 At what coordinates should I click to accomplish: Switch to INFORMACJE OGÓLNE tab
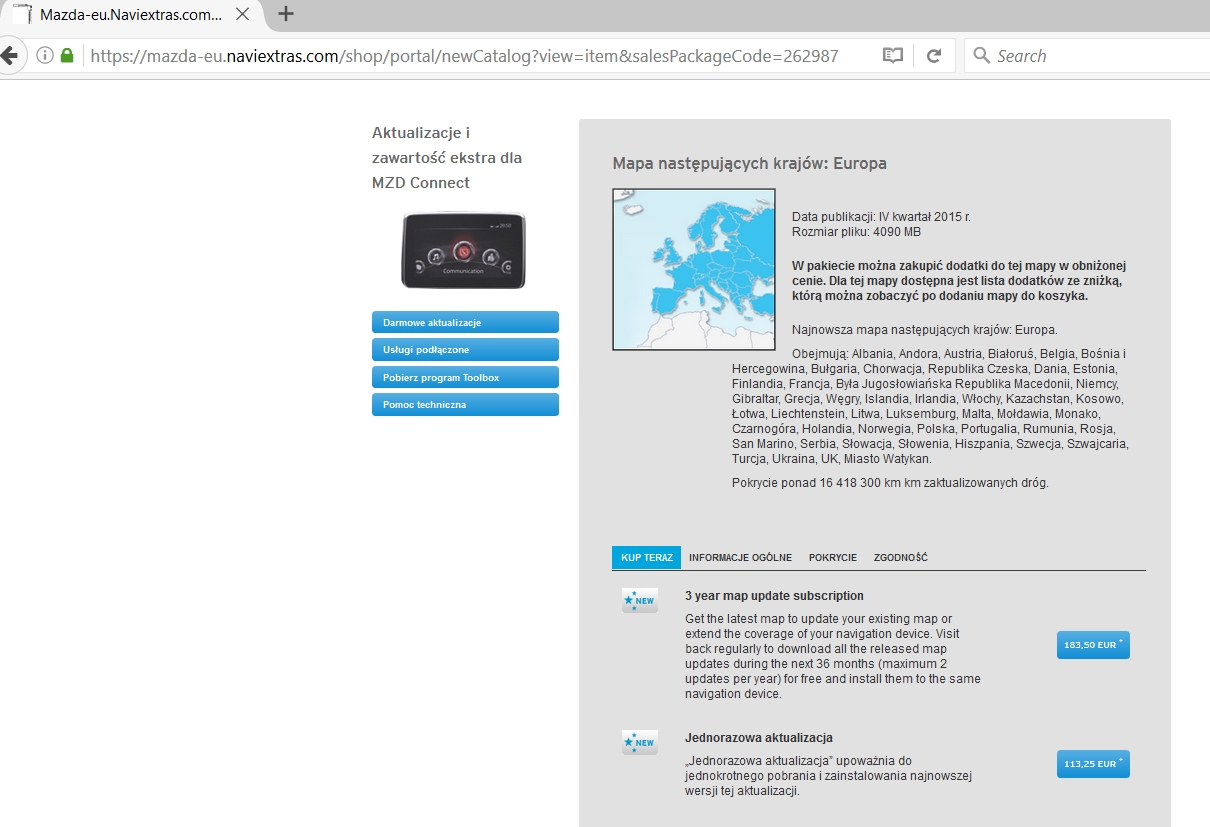tap(740, 558)
